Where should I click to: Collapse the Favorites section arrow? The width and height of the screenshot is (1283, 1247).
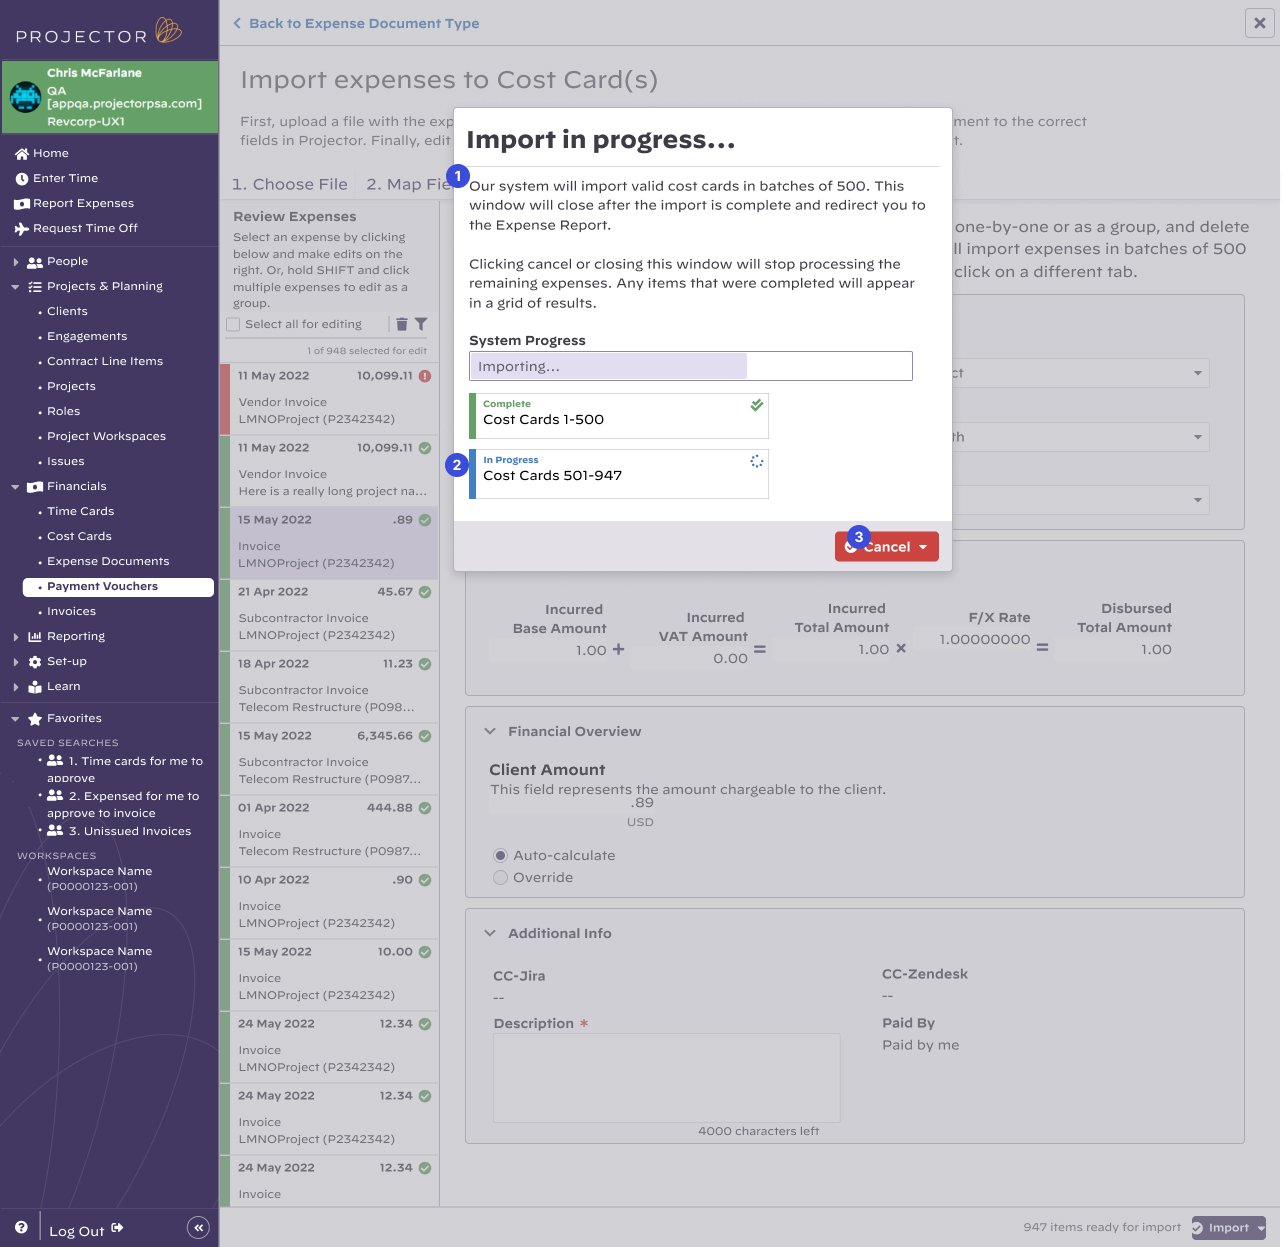15,719
